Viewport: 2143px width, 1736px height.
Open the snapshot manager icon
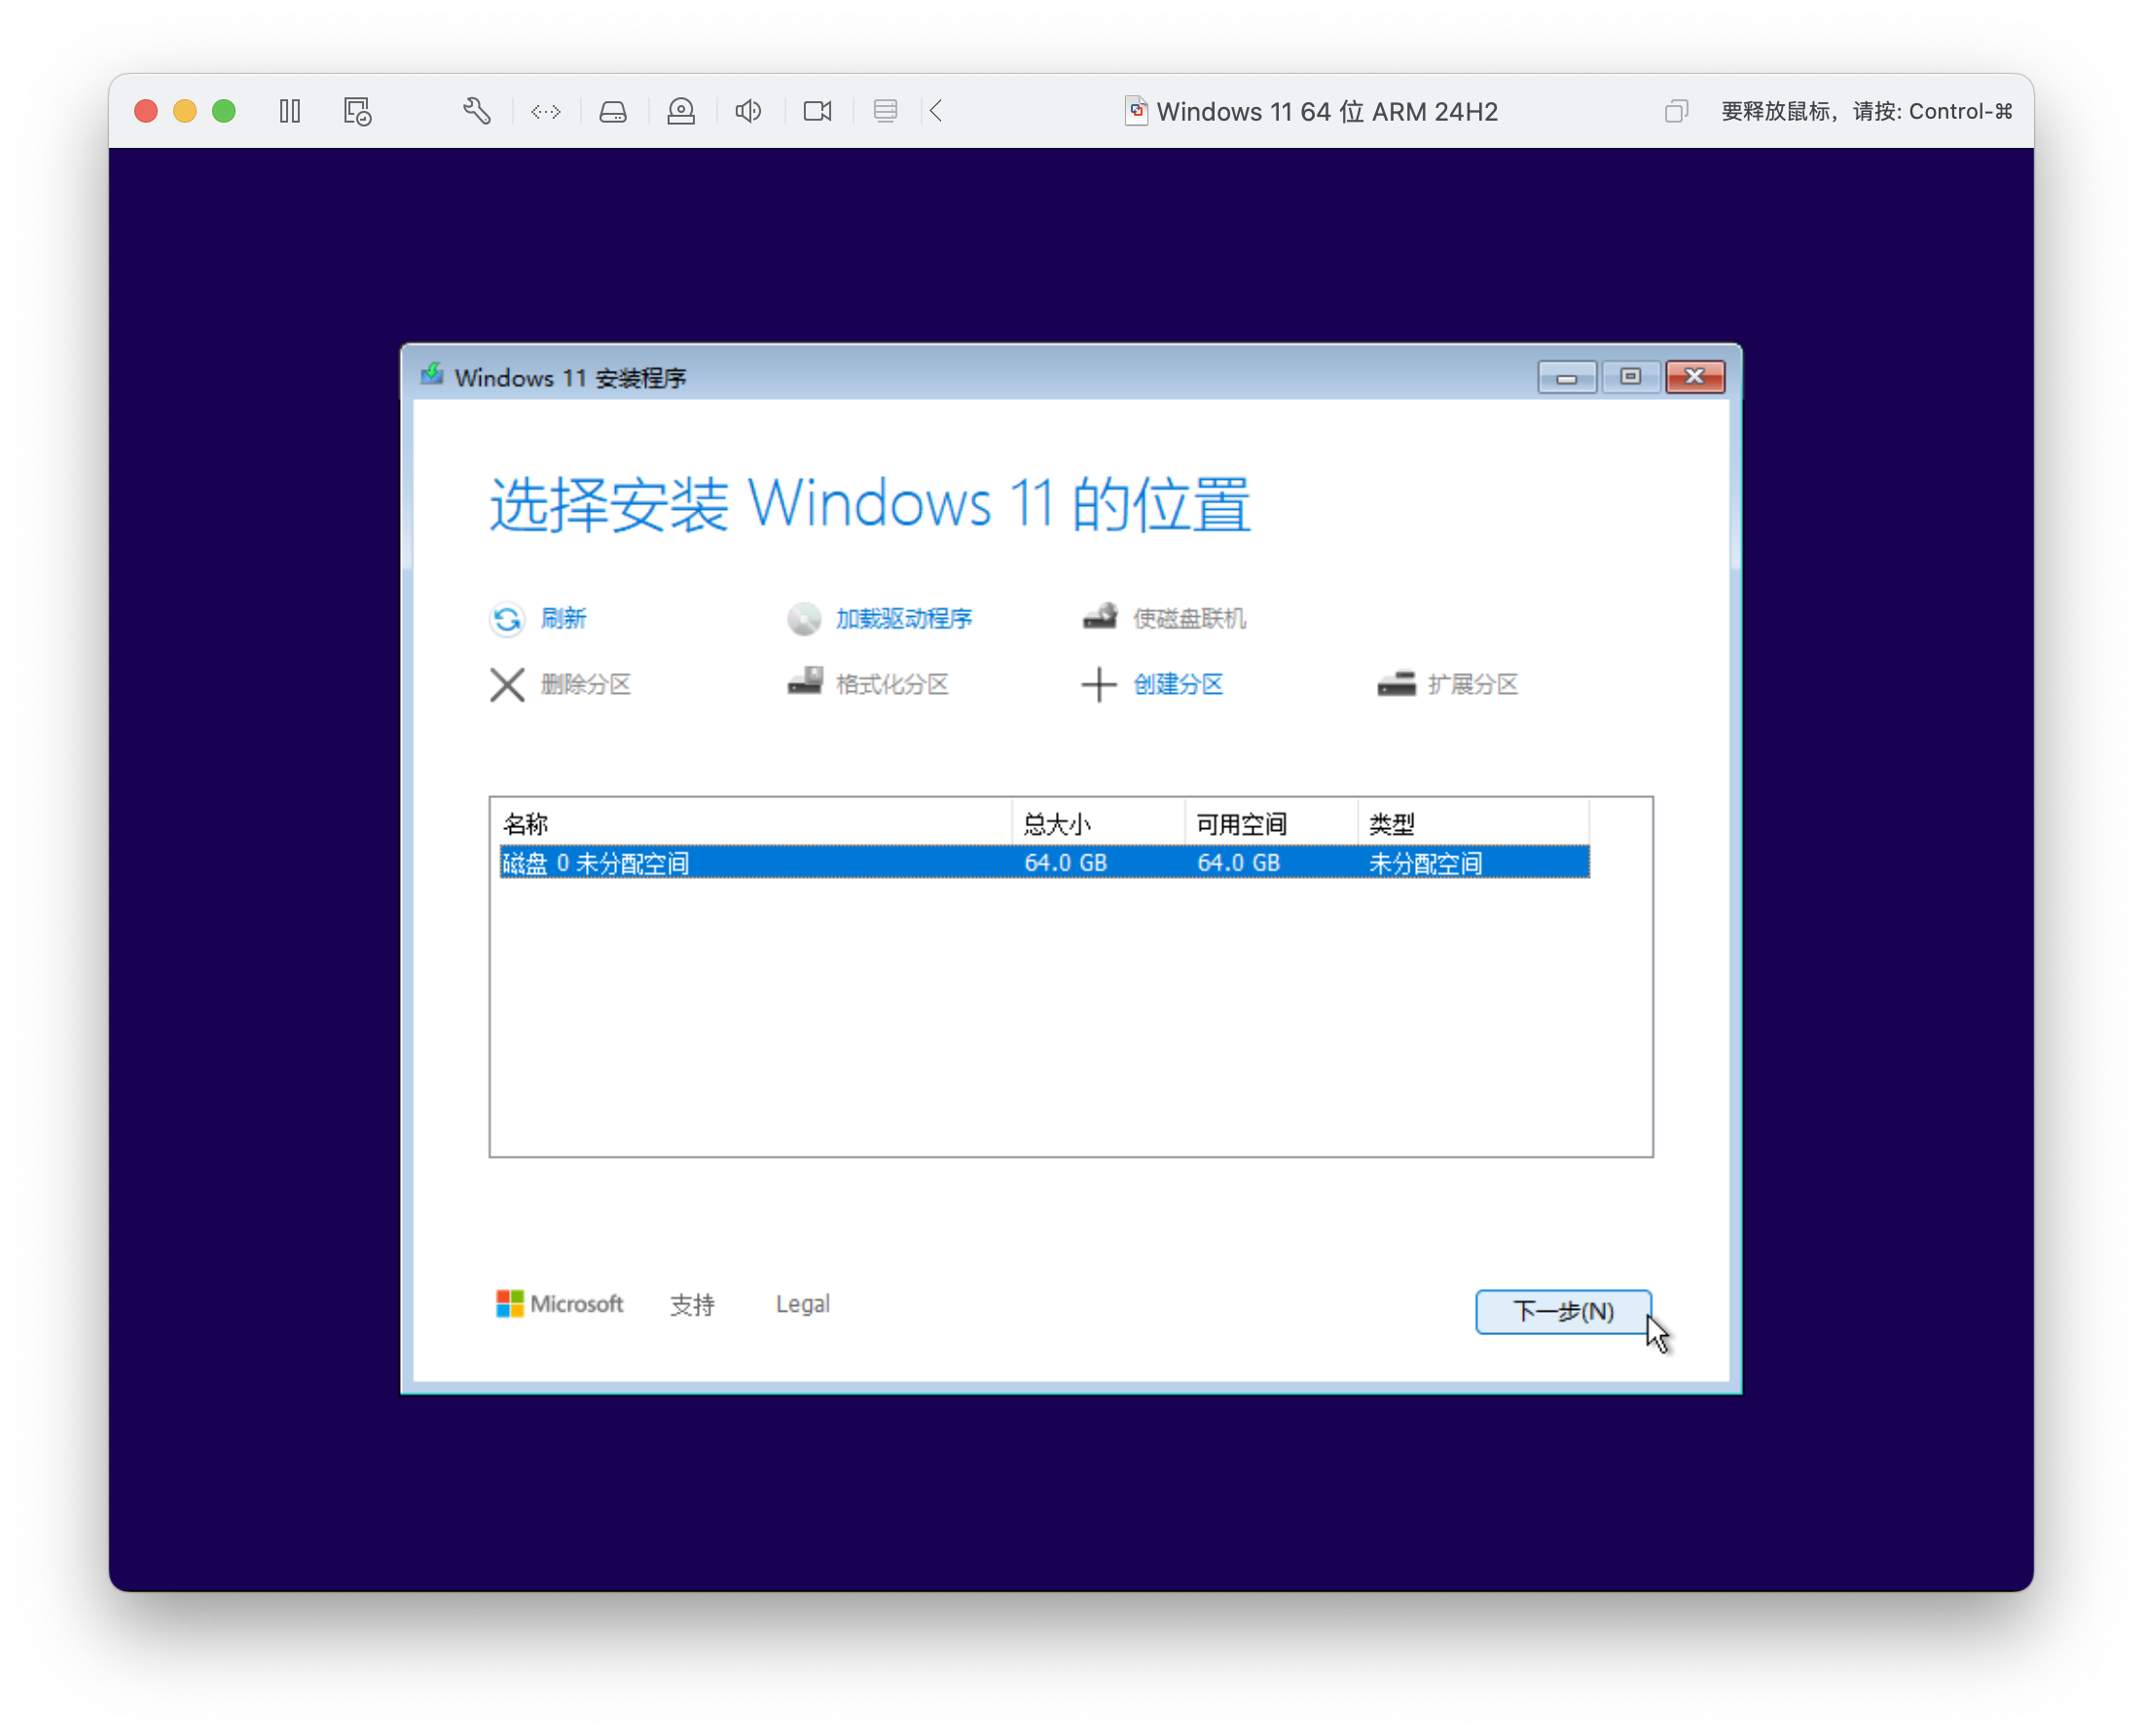tap(357, 111)
